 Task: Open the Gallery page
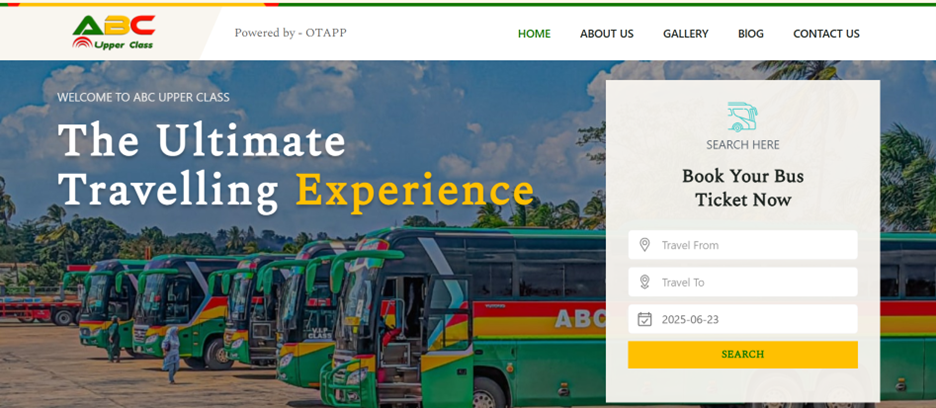coord(685,34)
